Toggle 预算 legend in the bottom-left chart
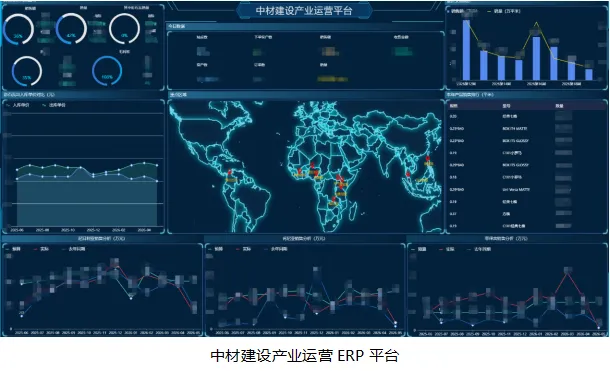610x371 pixels. coord(13,249)
